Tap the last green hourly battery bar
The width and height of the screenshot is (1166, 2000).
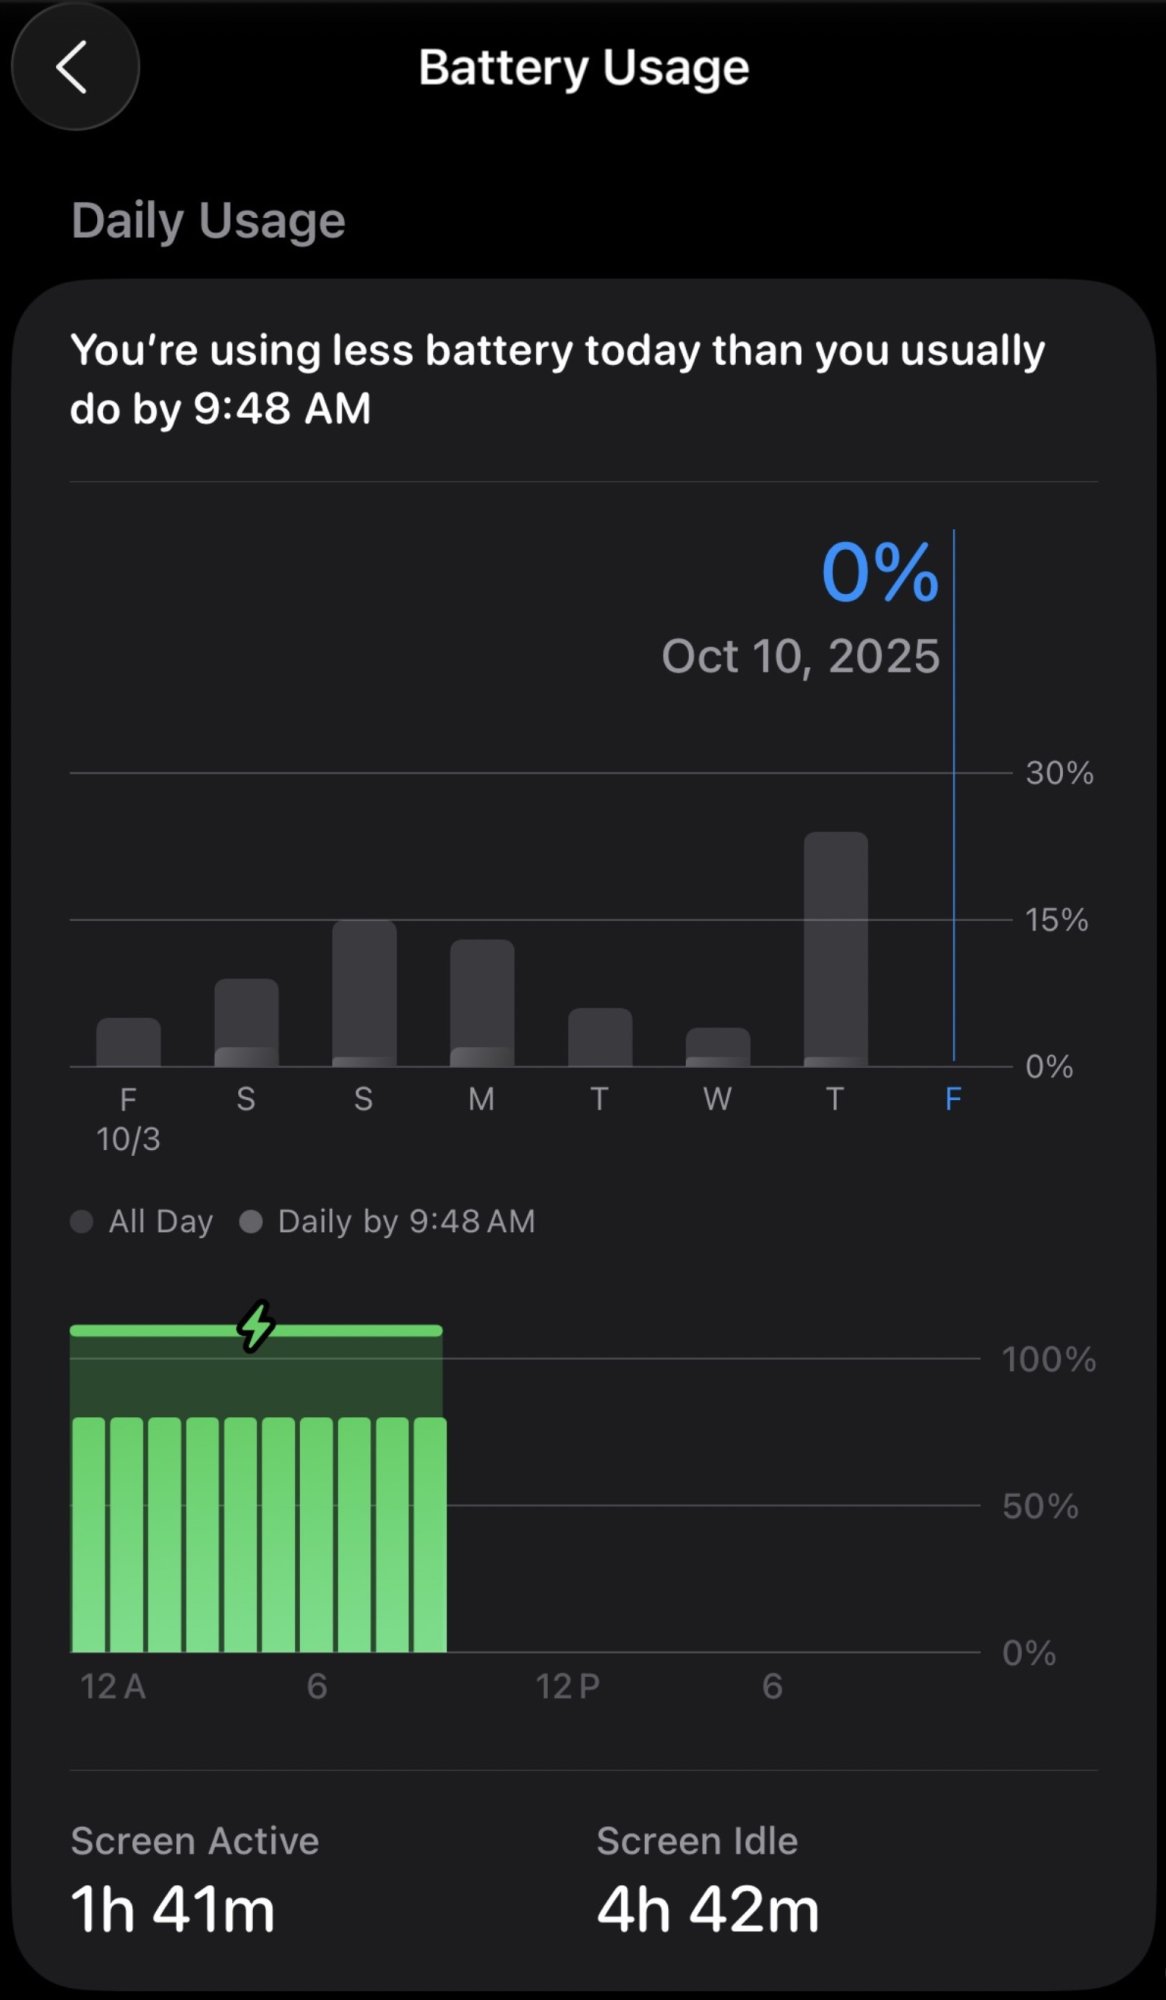(430, 1535)
